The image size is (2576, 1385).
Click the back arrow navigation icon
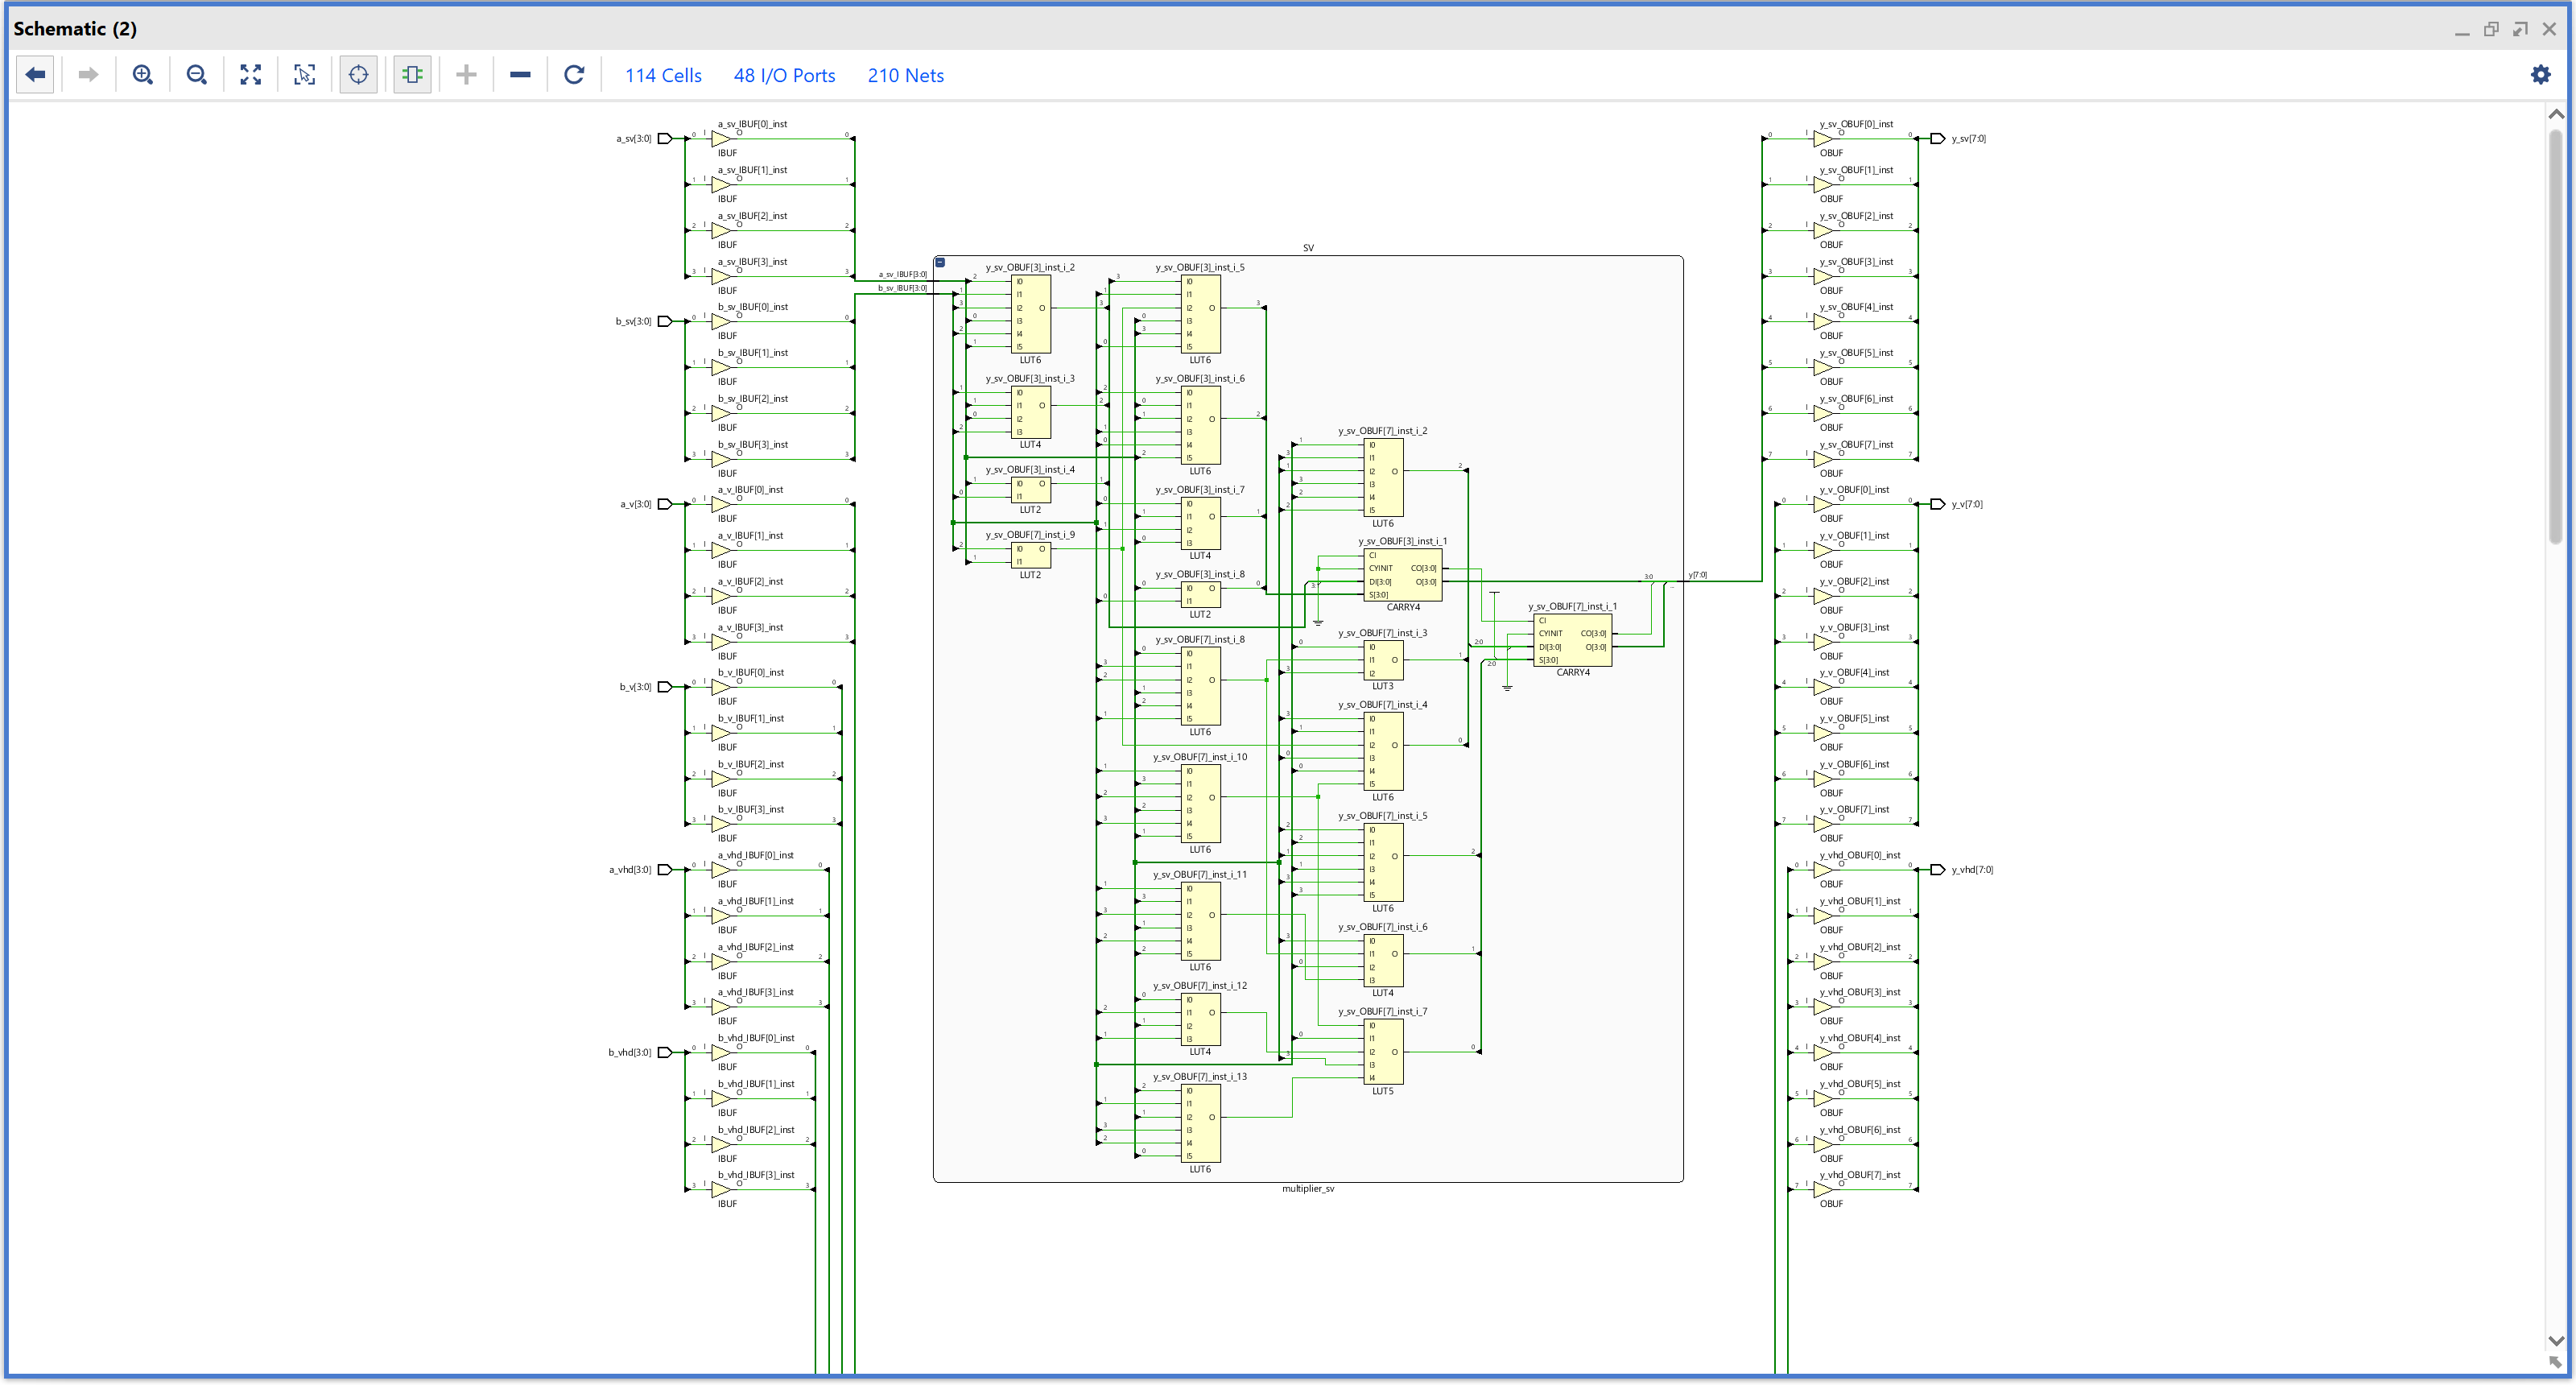(x=35, y=75)
